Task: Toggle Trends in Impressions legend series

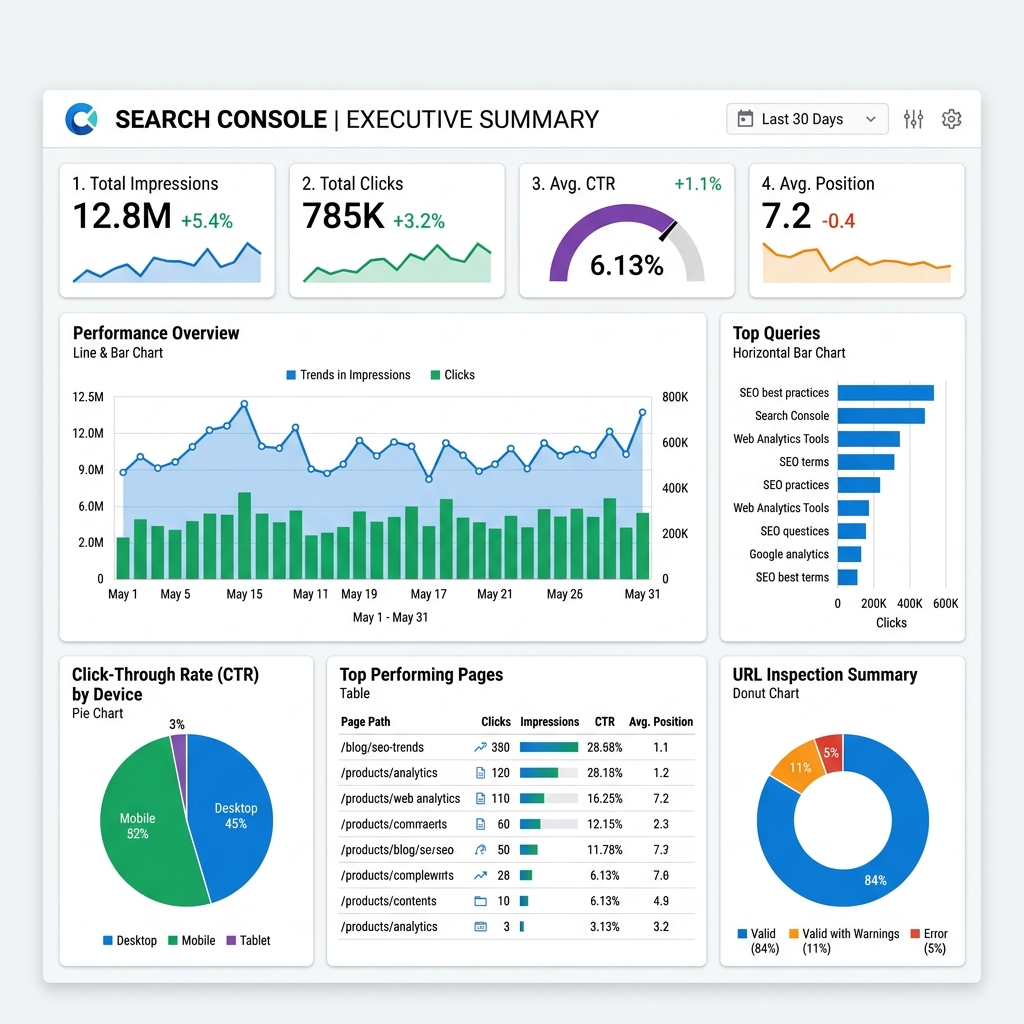Action: tap(349, 375)
